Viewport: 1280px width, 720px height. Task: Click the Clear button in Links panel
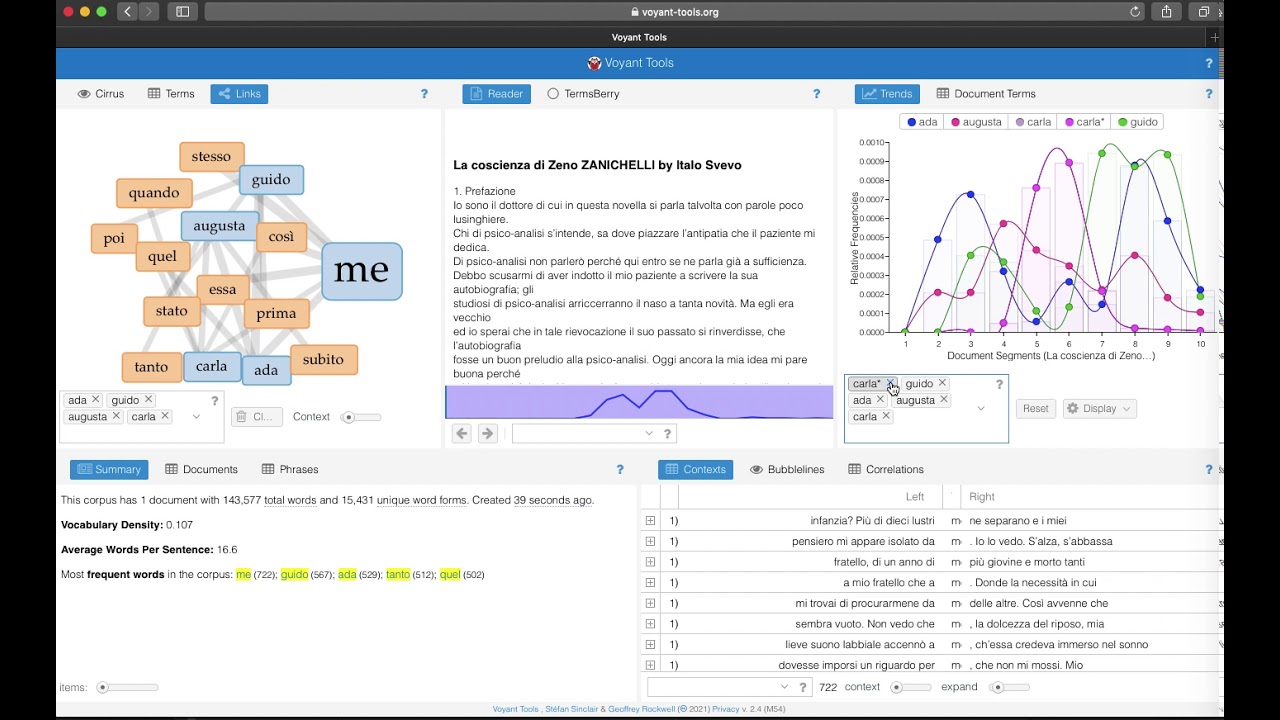pyautogui.click(x=257, y=417)
